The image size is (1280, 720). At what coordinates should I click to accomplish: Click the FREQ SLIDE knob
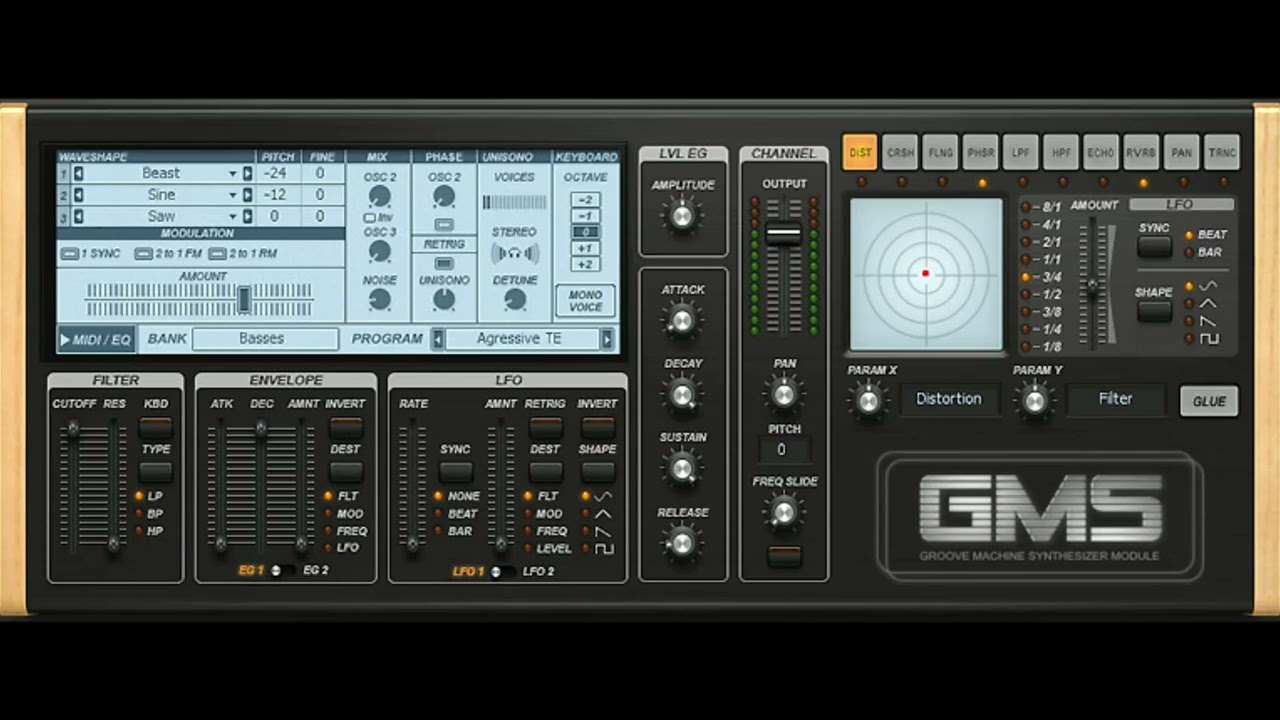[x=785, y=513]
